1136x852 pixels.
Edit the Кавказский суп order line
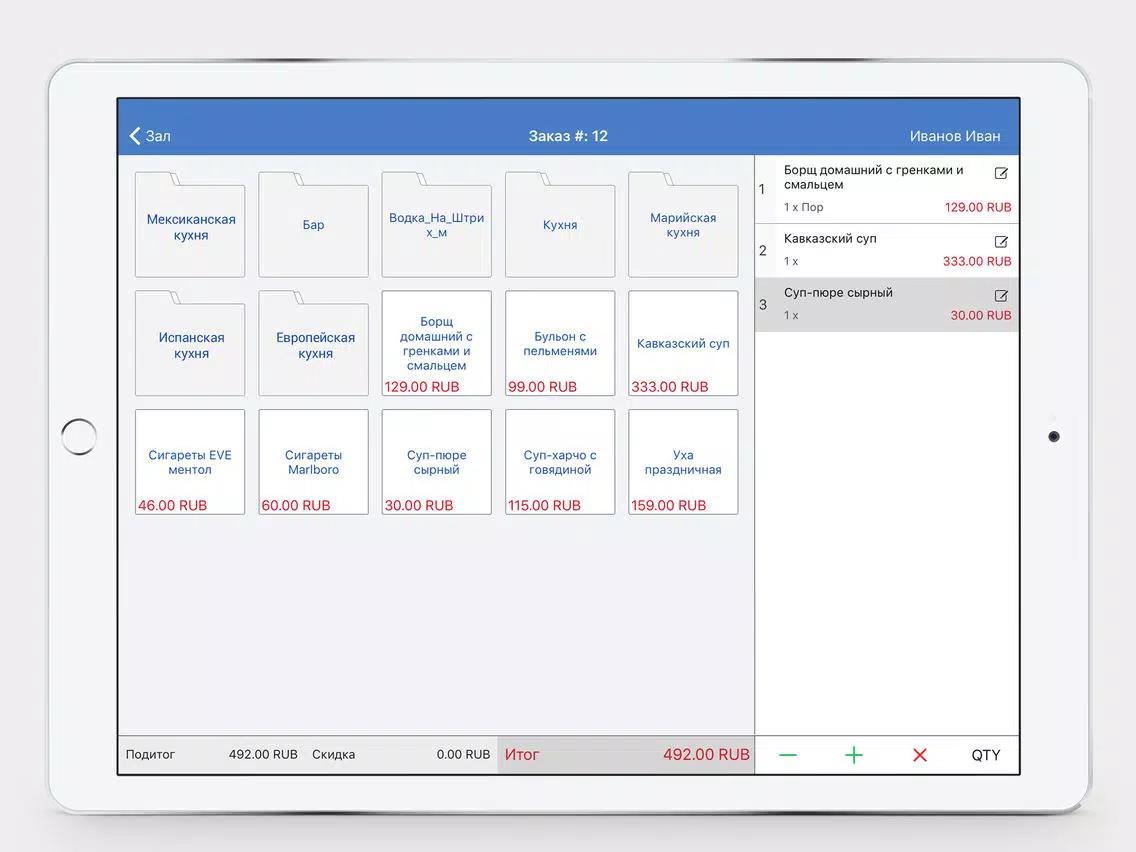point(1001,241)
